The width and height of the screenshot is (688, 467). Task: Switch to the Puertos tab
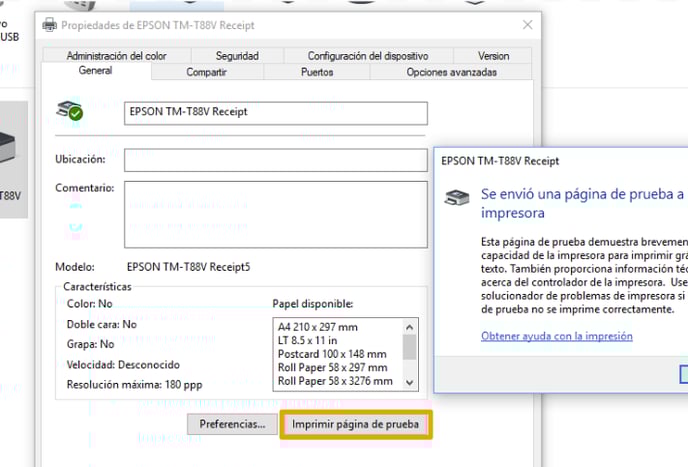pos(317,72)
